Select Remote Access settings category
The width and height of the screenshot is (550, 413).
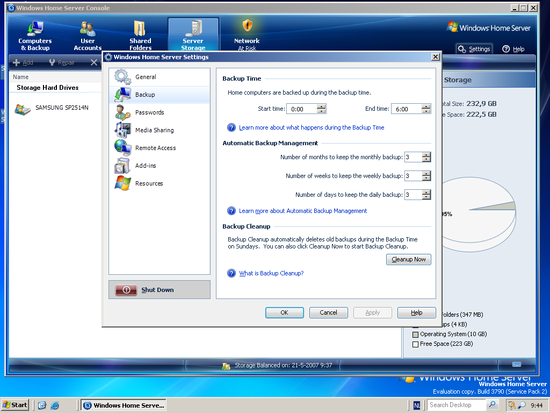[x=160, y=148]
